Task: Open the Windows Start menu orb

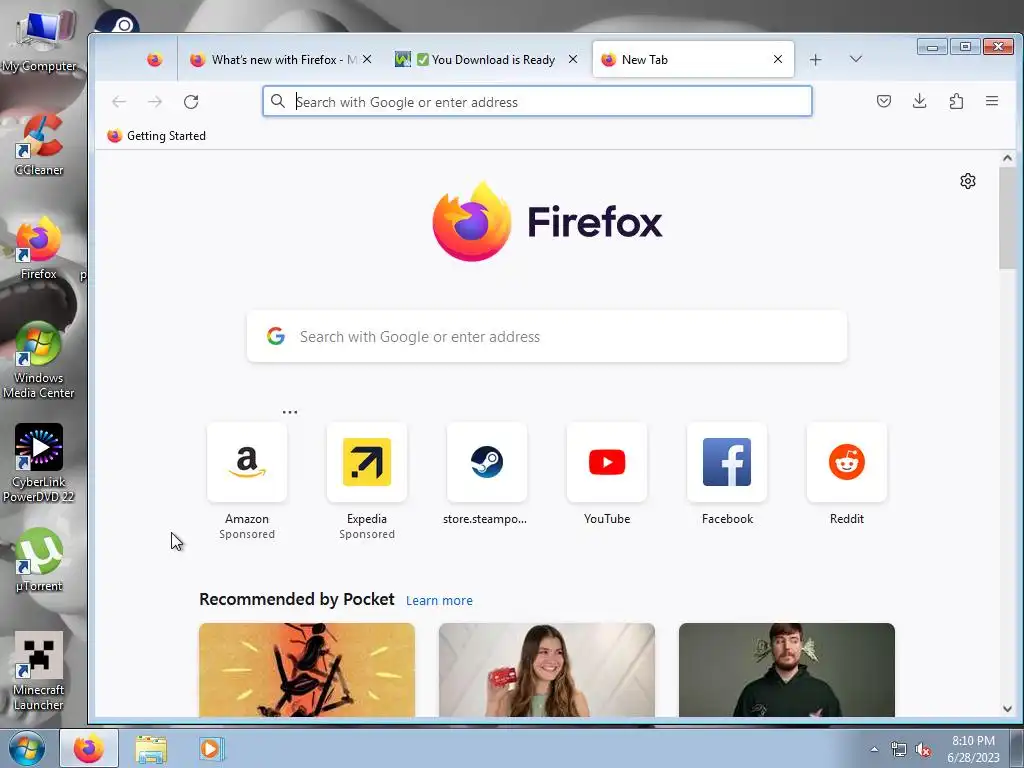Action: pyautogui.click(x=27, y=748)
